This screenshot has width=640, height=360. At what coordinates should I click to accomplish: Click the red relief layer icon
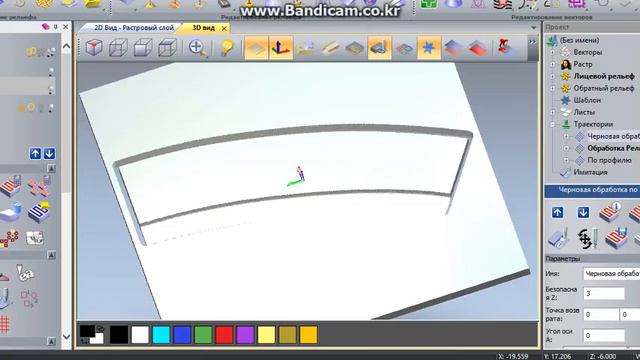click(478, 48)
